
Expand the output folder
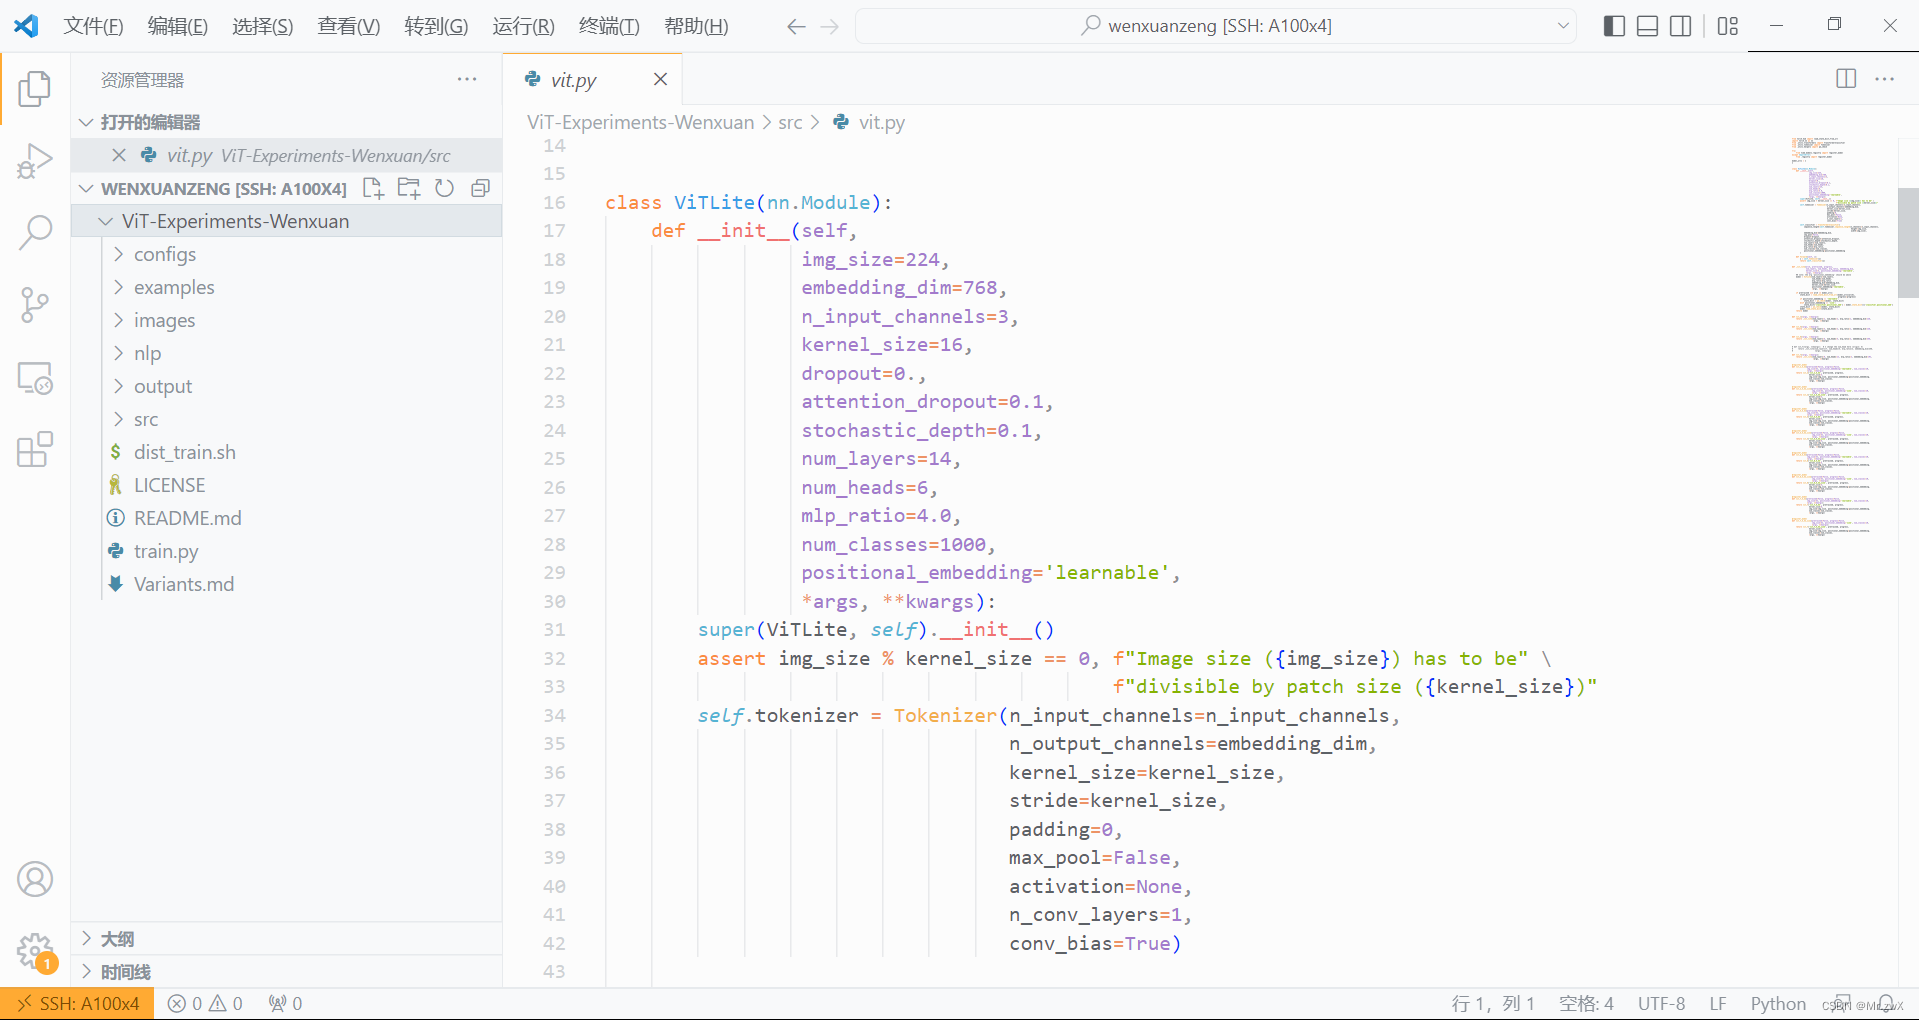coord(119,386)
